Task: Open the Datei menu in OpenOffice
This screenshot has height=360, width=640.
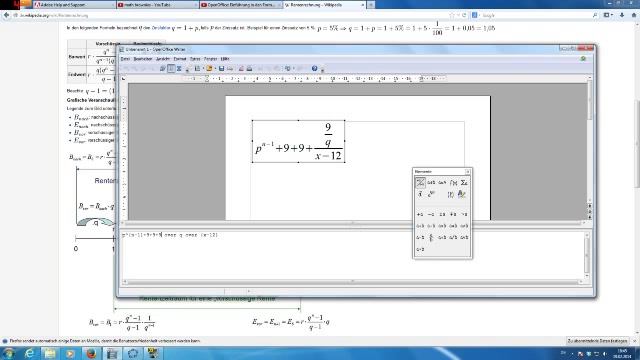Action: pos(125,59)
